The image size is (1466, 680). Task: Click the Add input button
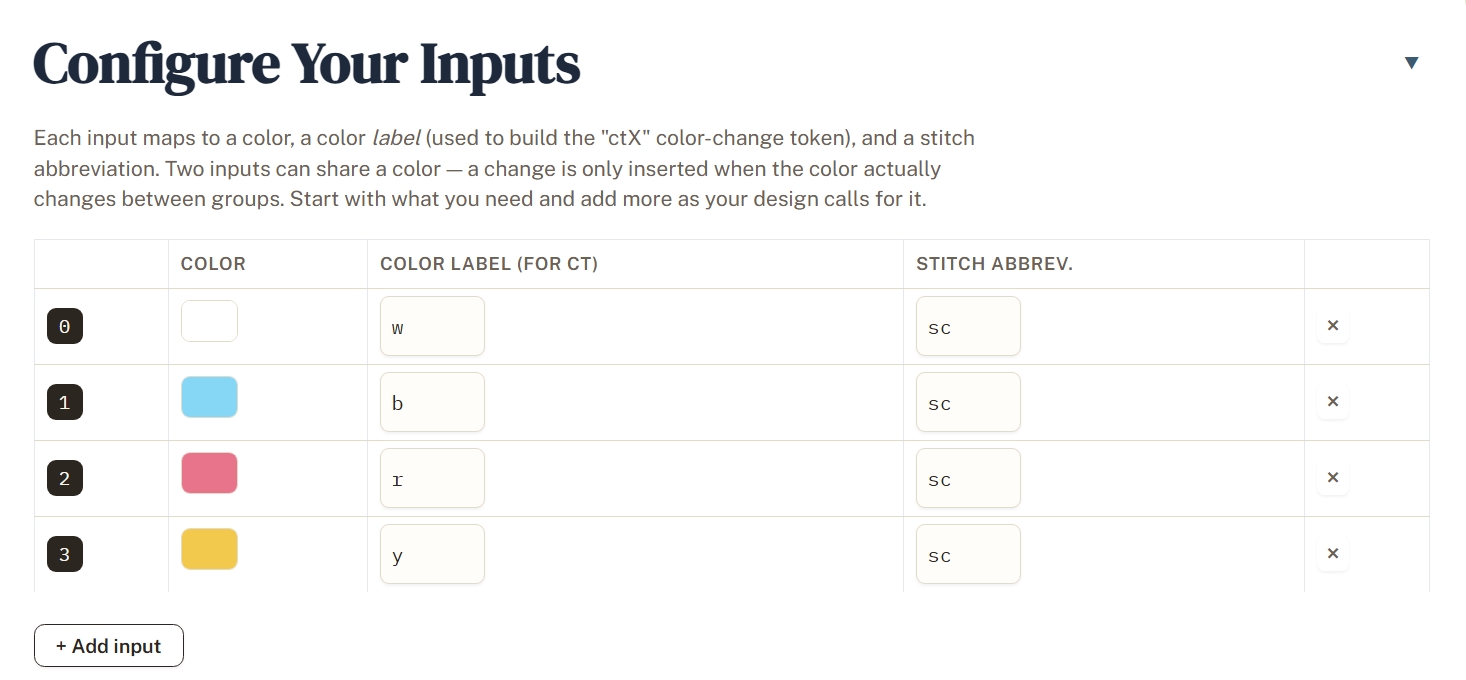[x=109, y=646]
